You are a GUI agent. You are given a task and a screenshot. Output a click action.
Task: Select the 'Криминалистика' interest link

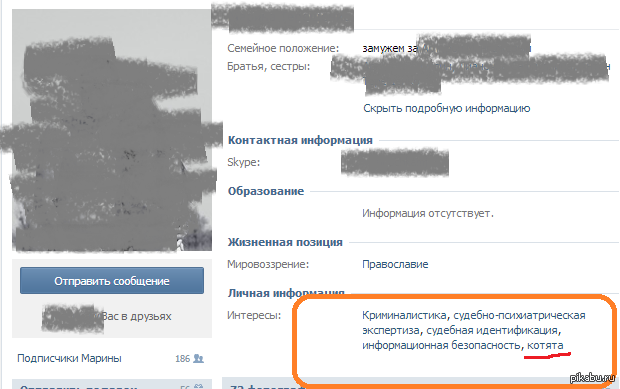[404, 315]
